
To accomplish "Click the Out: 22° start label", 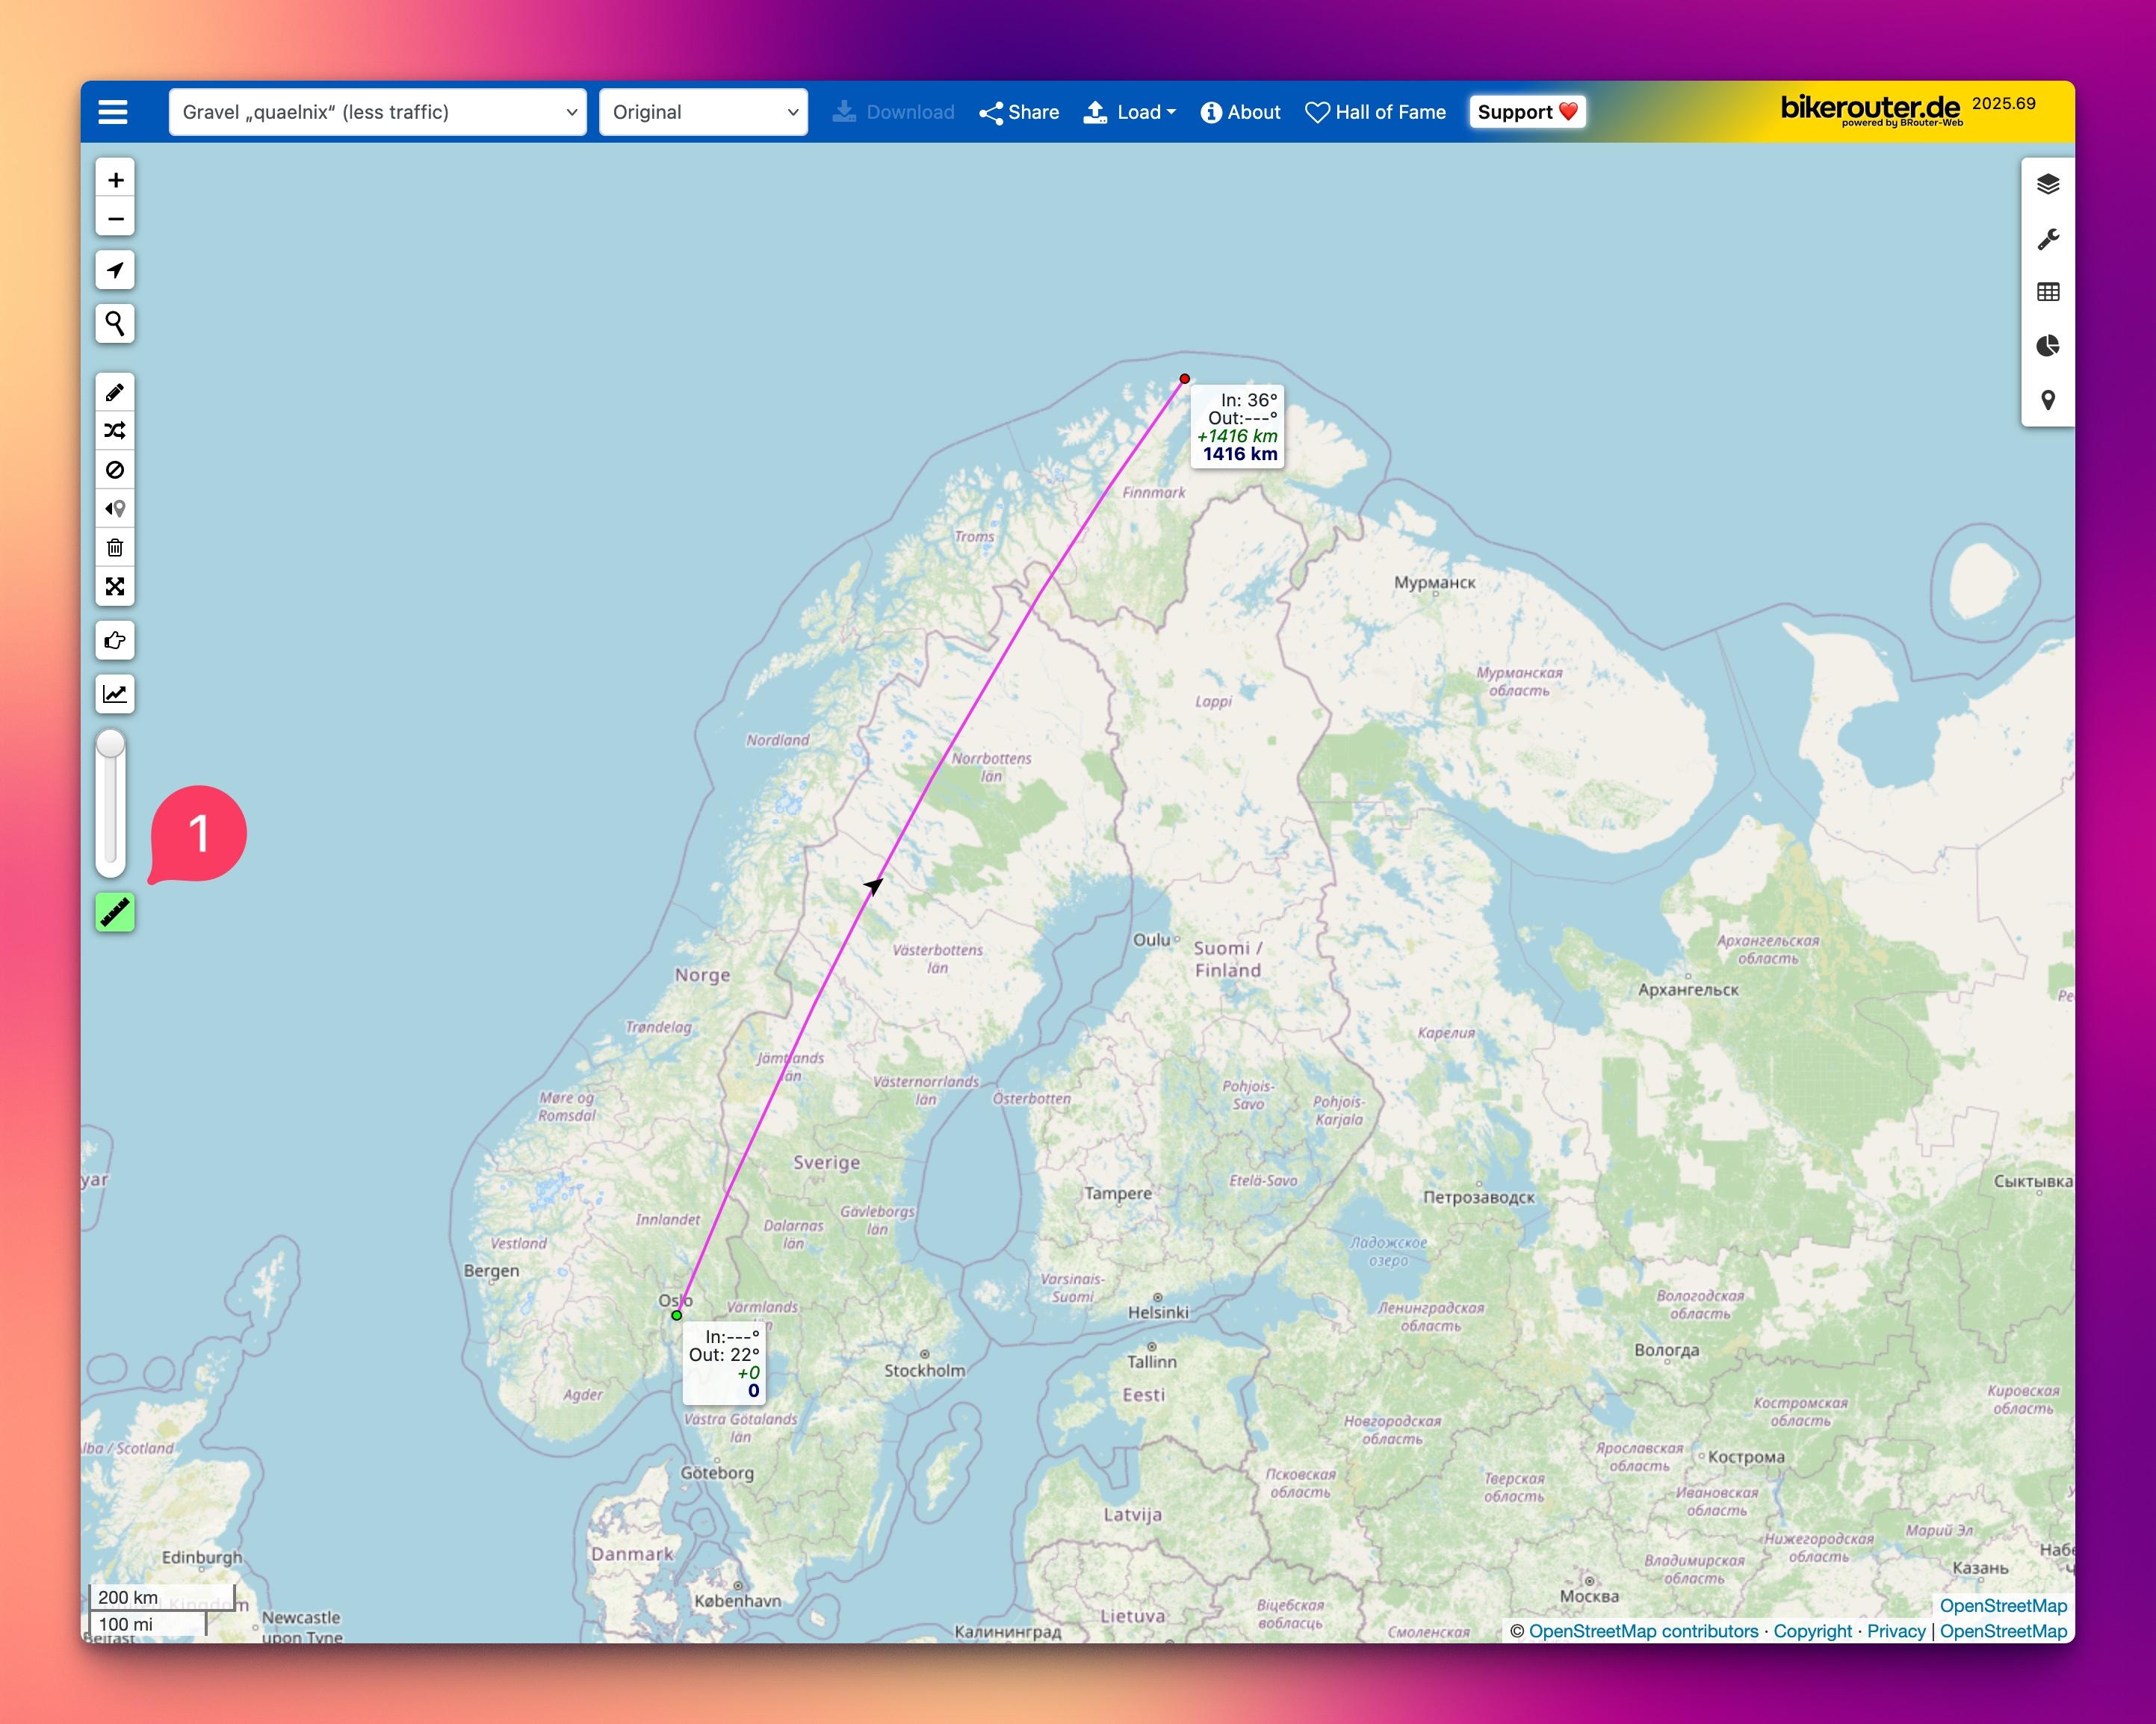I will tap(724, 1355).
